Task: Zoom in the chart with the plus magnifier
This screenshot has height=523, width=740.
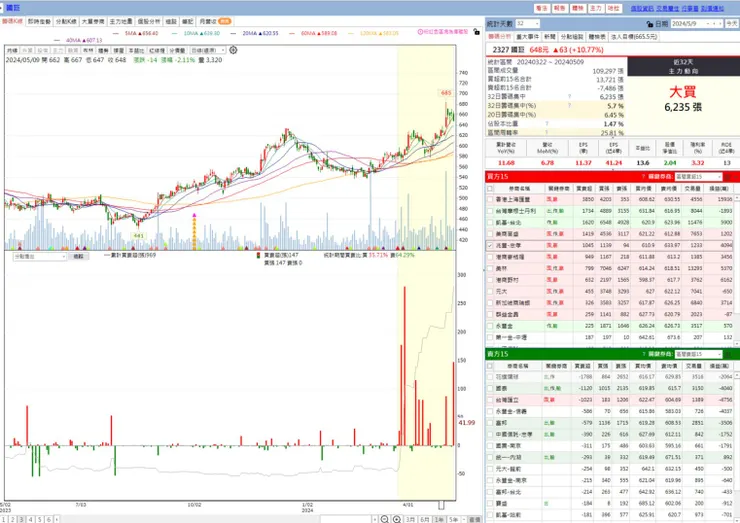Action: pos(397,519)
